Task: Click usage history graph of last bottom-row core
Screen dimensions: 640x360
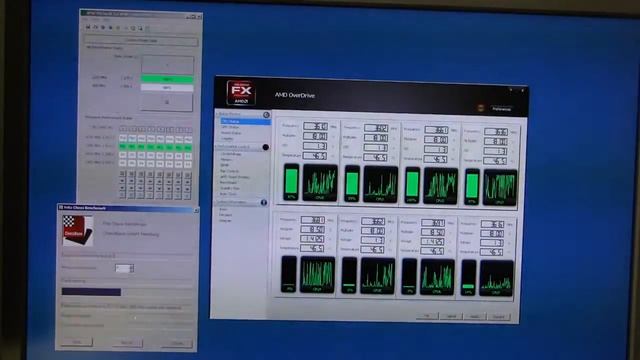Action: [496, 278]
